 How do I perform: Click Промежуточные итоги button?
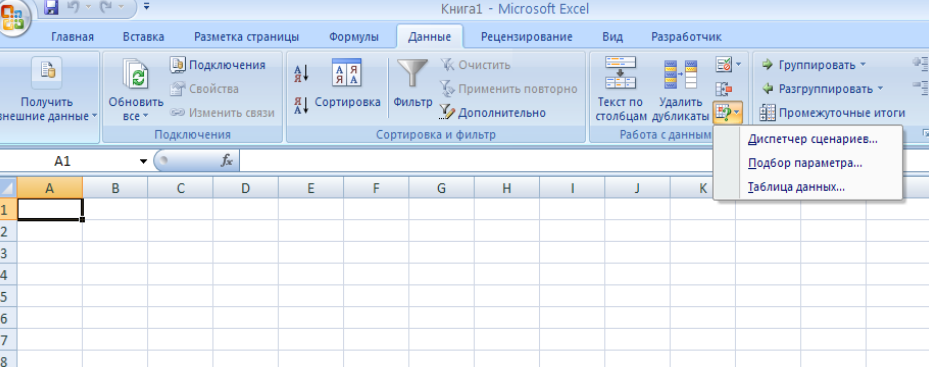[832, 113]
